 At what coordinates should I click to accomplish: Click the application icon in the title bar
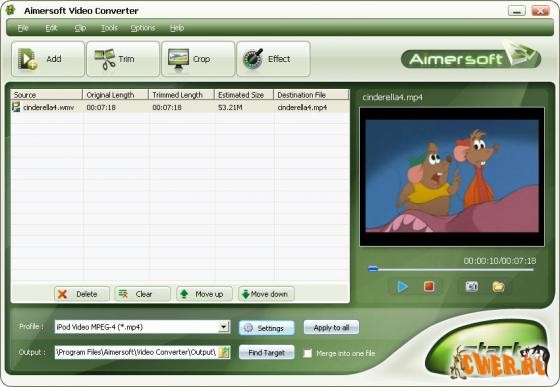[x=10, y=10]
